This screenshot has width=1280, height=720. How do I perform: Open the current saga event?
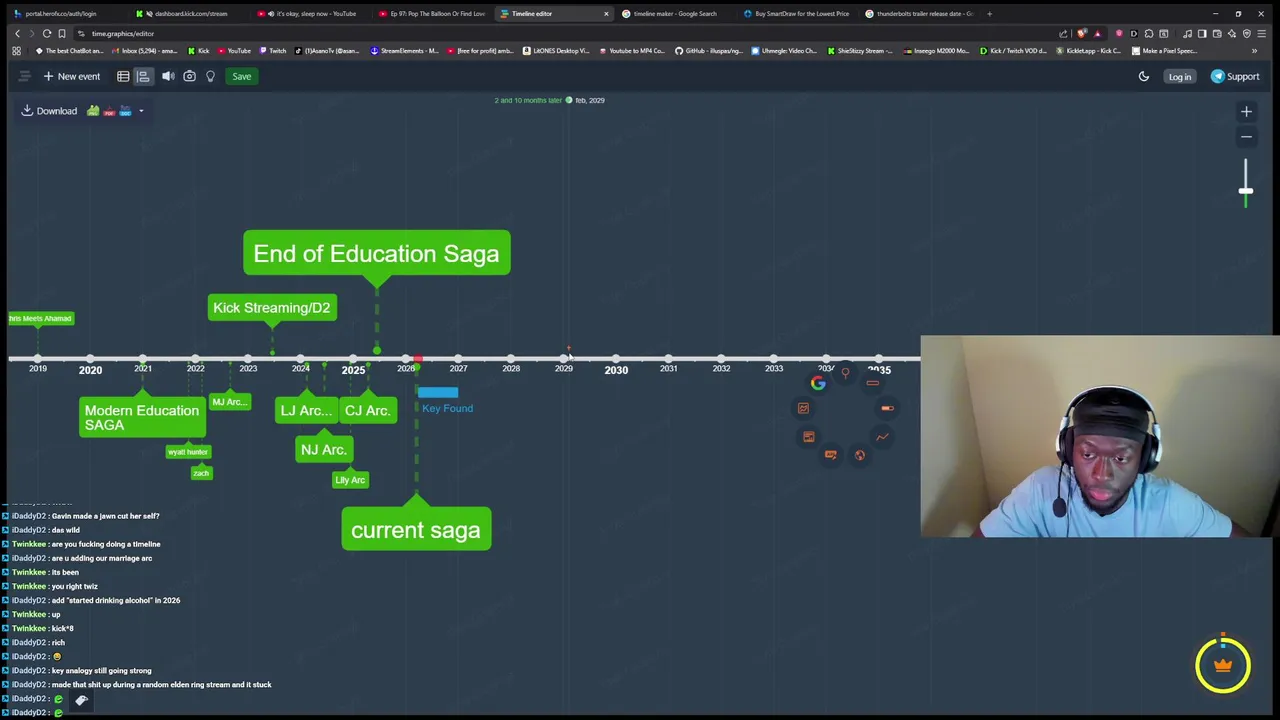pyautogui.click(x=416, y=530)
